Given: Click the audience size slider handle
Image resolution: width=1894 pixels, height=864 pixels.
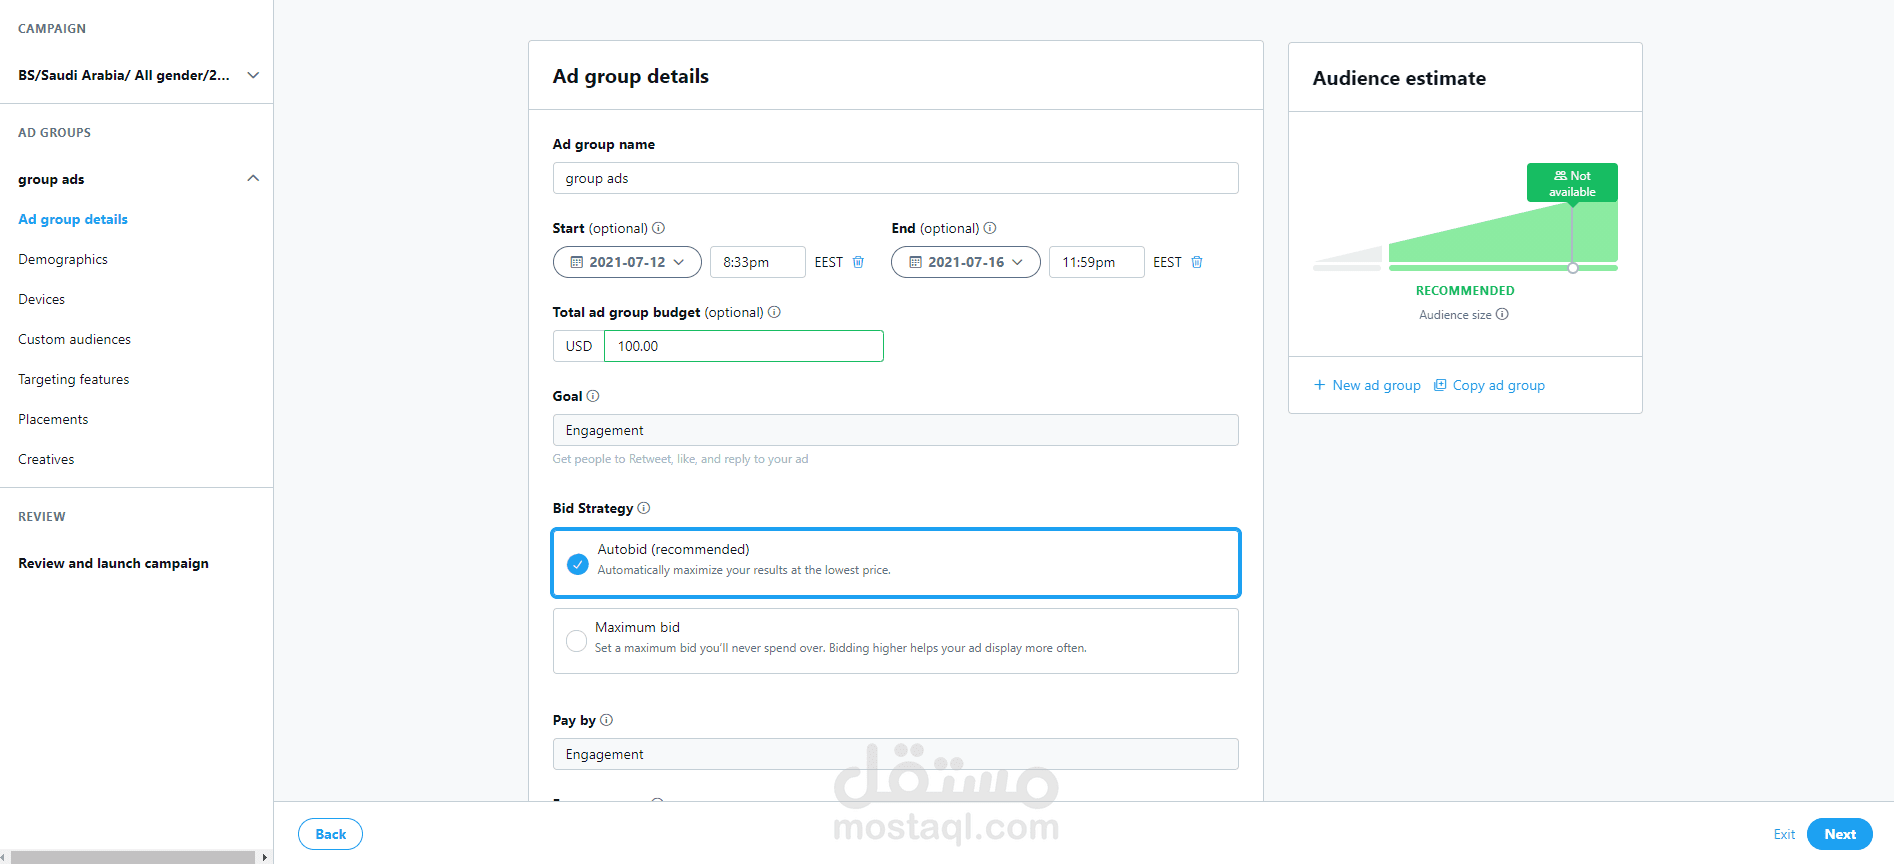Looking at the screenshot, I should click(x=1573, y=268).
